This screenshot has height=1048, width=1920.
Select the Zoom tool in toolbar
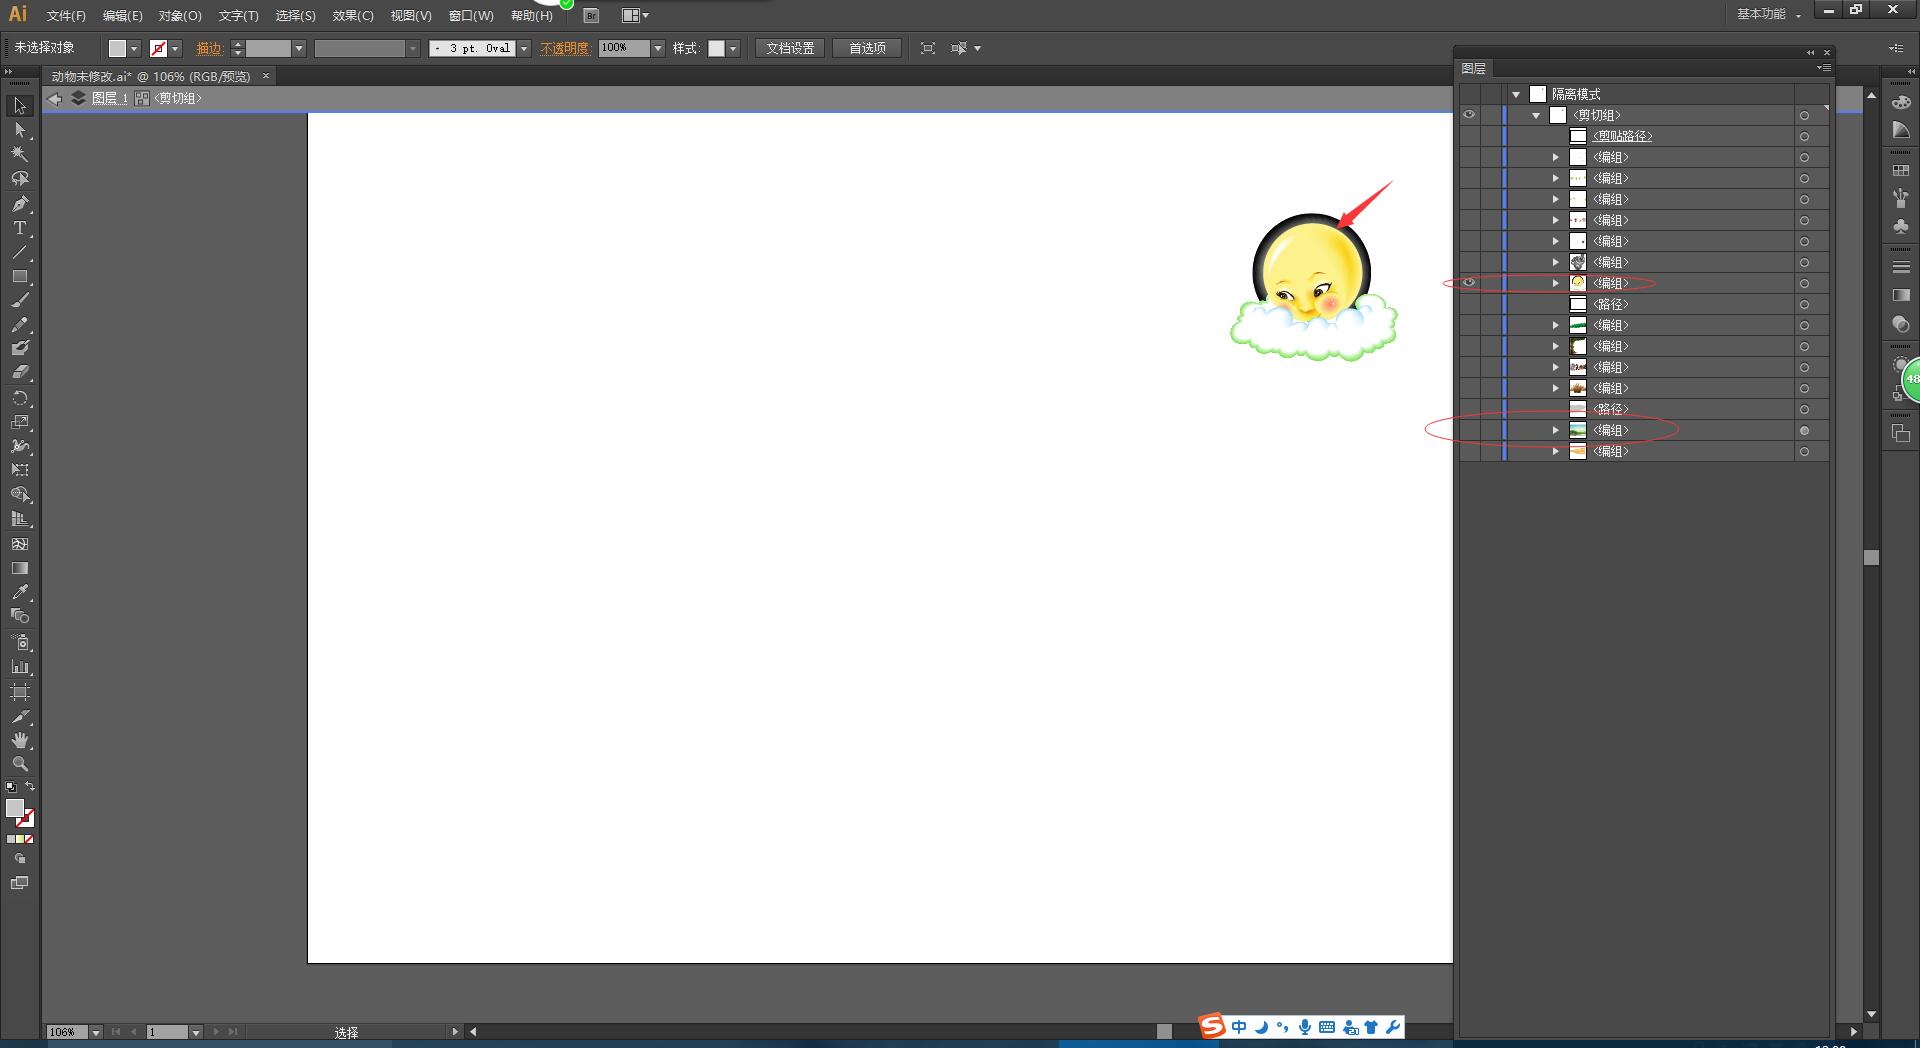point(19,764)
